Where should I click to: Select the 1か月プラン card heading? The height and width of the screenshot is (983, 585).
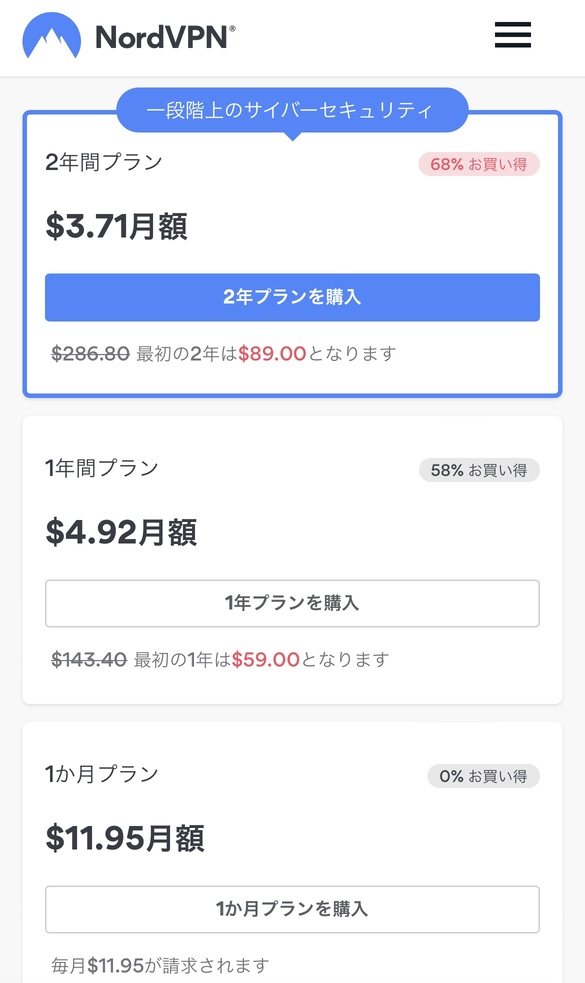[x=102, y=774]
